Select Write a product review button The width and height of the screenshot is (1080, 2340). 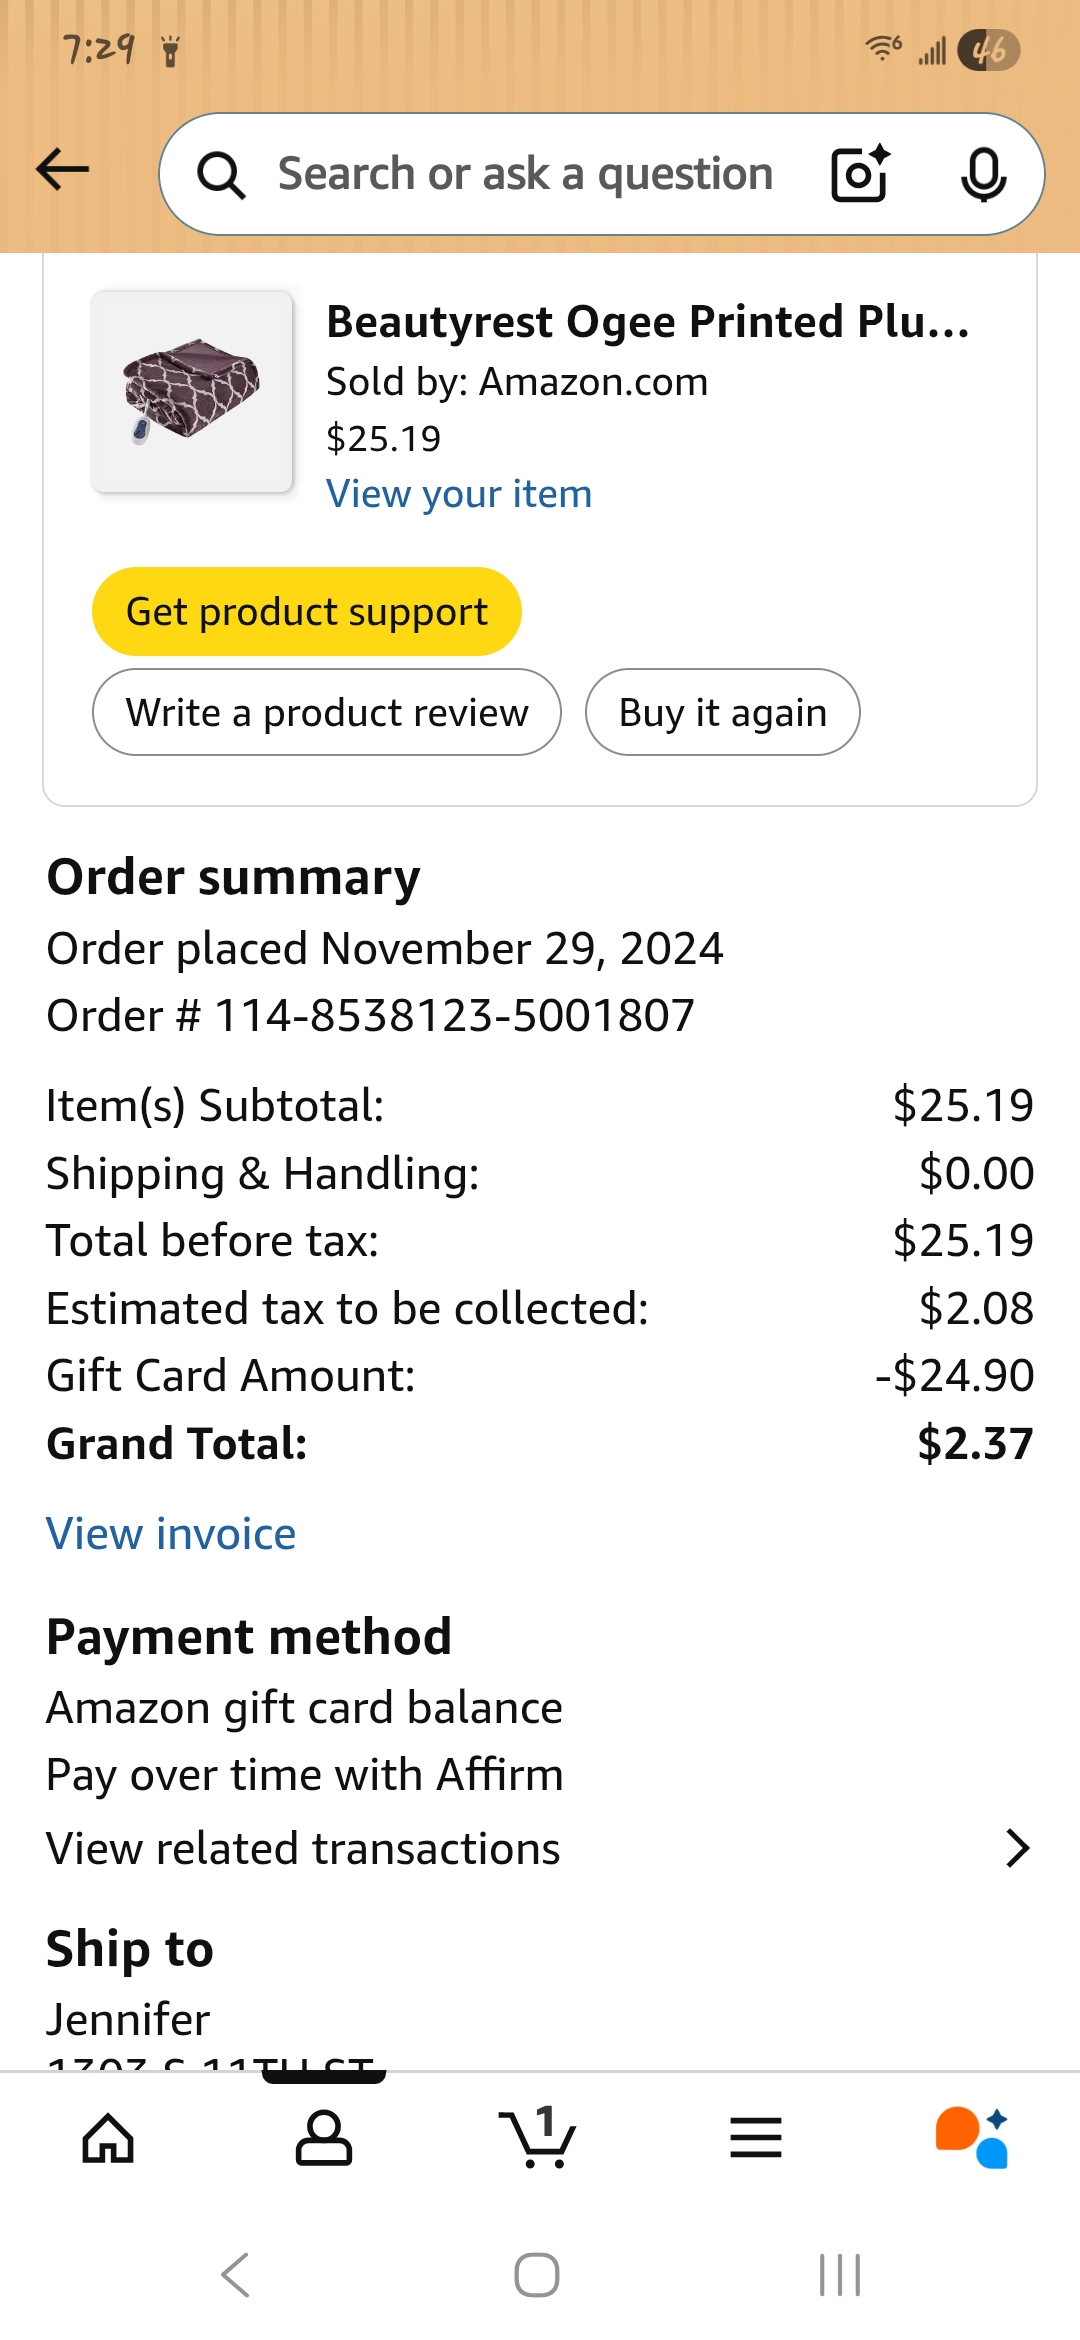click(x=327, y=712)
